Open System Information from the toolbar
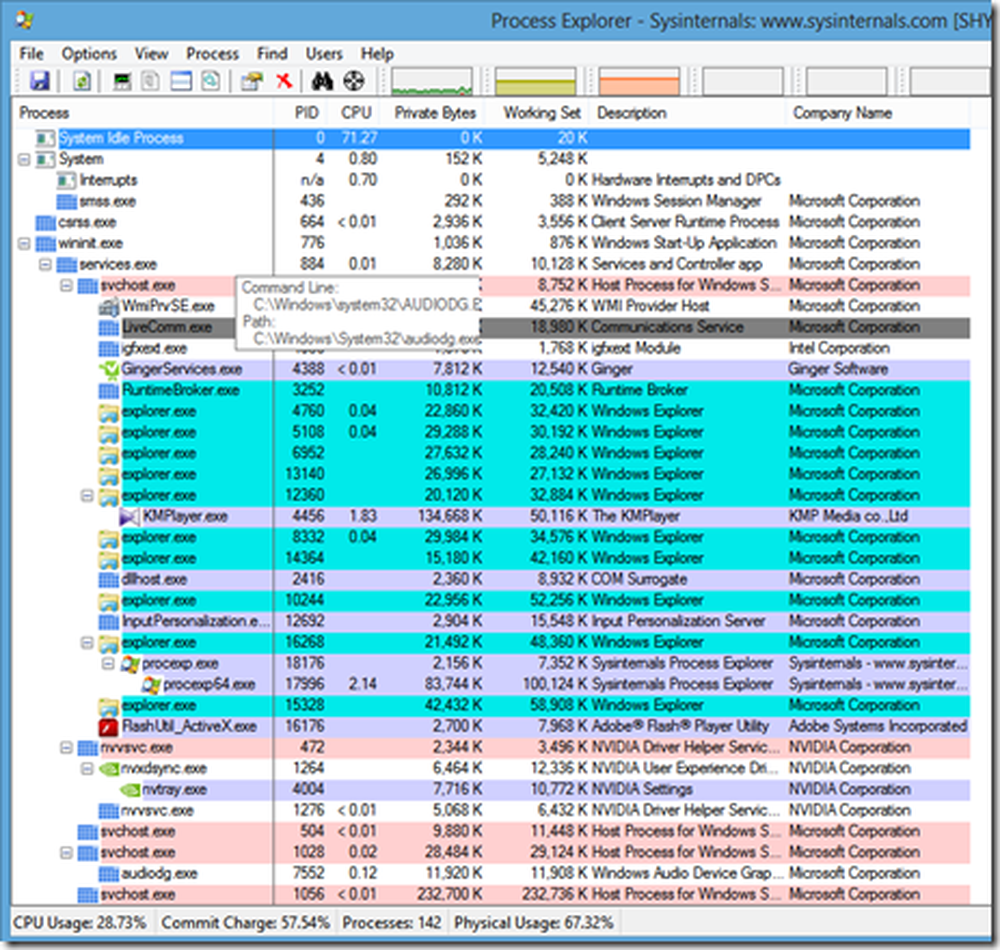 click(124, 81)
